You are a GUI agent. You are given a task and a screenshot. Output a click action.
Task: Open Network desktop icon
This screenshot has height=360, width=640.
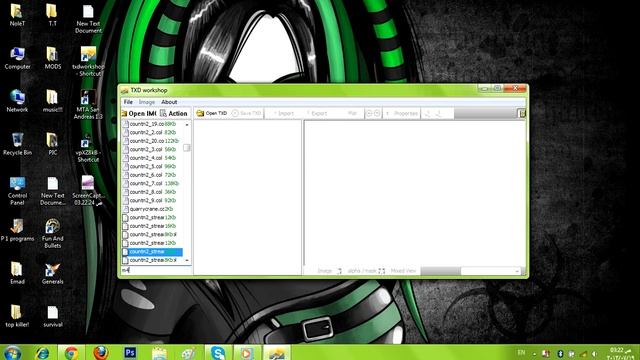17,101
